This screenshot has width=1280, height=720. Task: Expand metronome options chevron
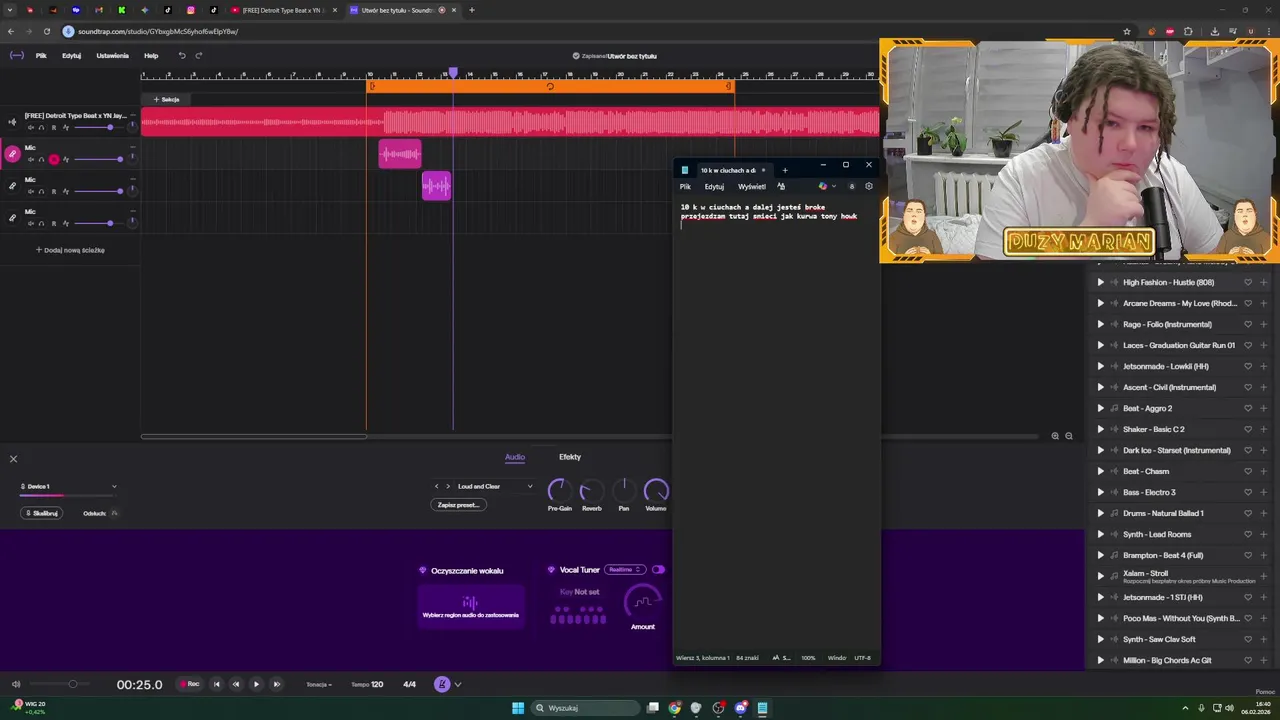pos(458,685)
